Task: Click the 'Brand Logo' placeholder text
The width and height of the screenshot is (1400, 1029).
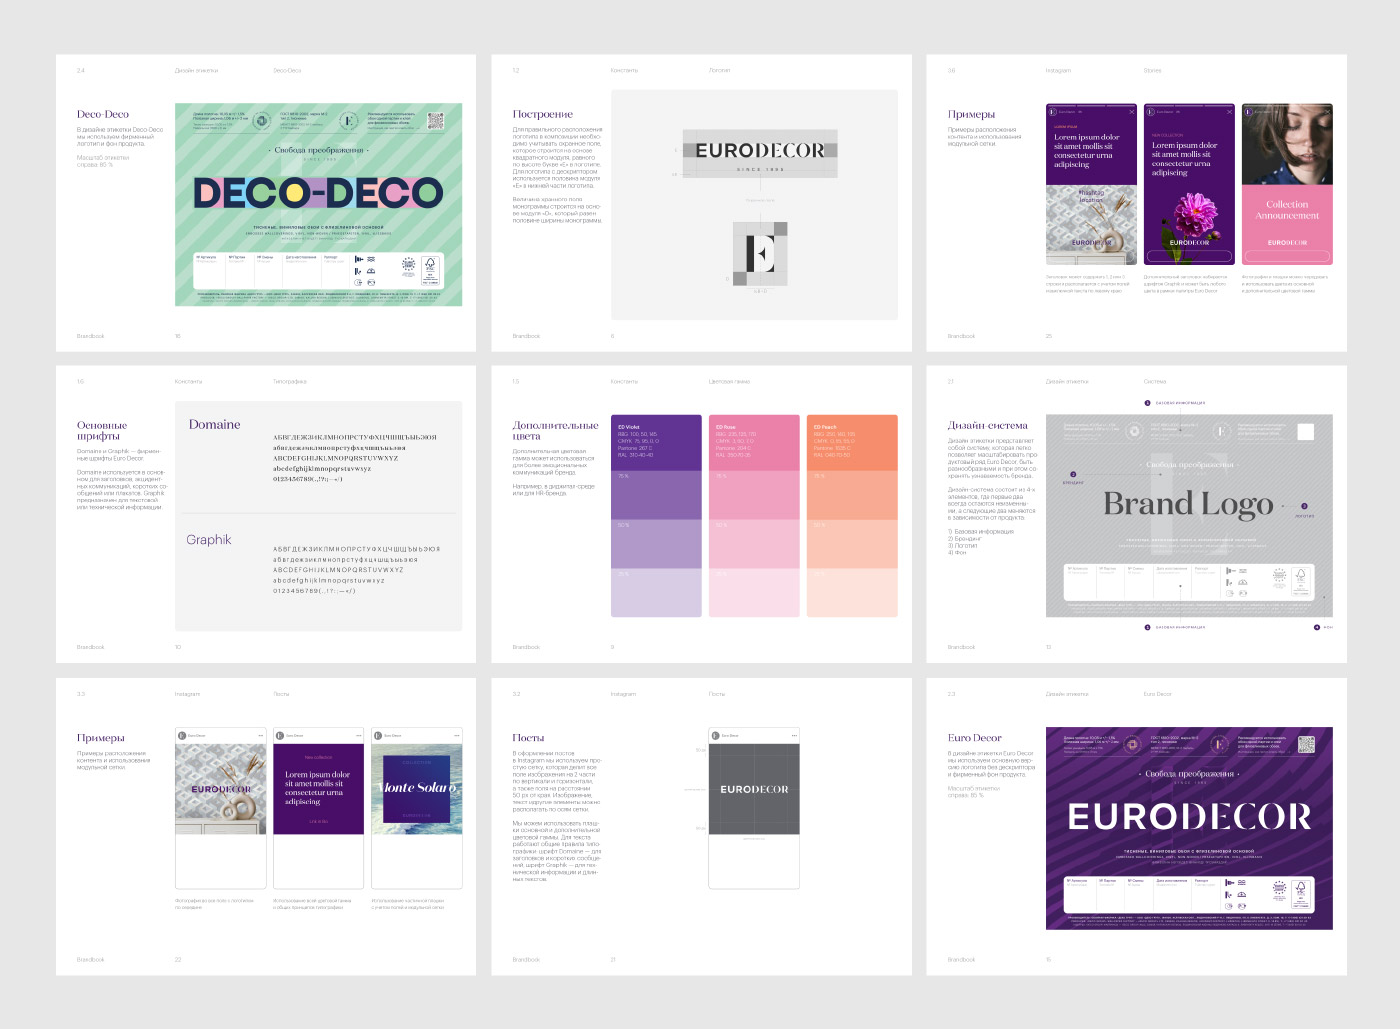Action: click(1188, 504)
